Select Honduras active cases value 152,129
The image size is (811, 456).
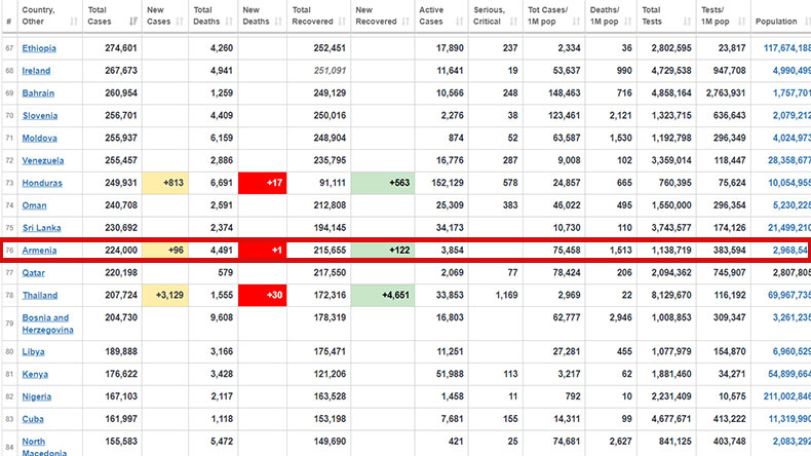tap(447, 183)
